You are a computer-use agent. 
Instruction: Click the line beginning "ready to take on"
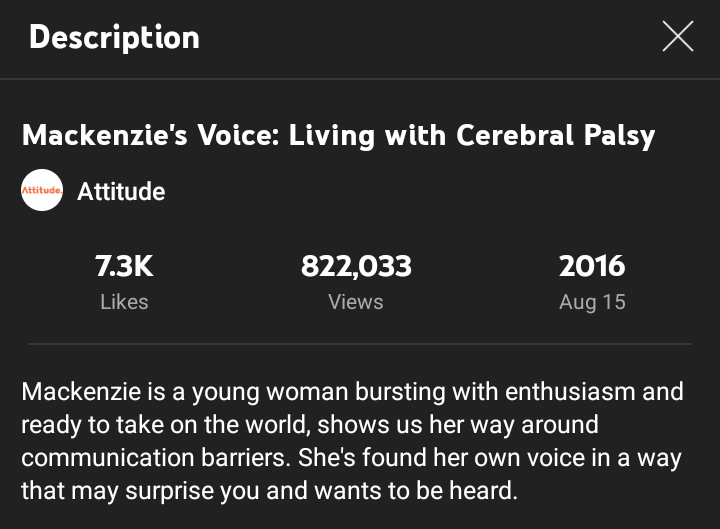[310, 425]
